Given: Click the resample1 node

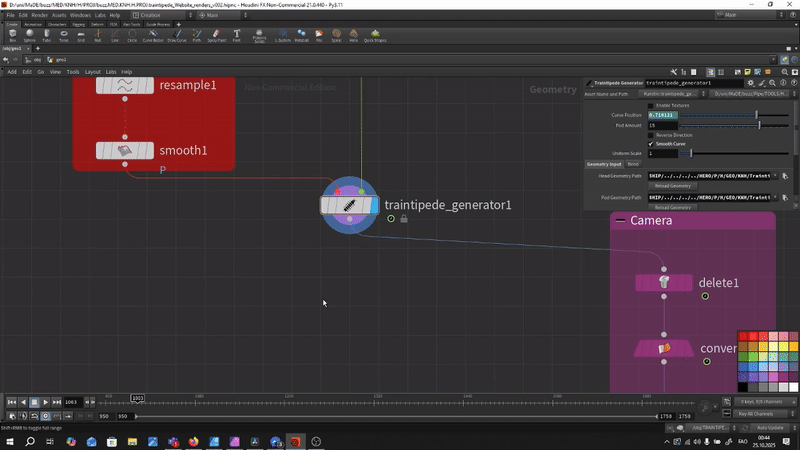Looking at the screenshot, I should (125, 85).
